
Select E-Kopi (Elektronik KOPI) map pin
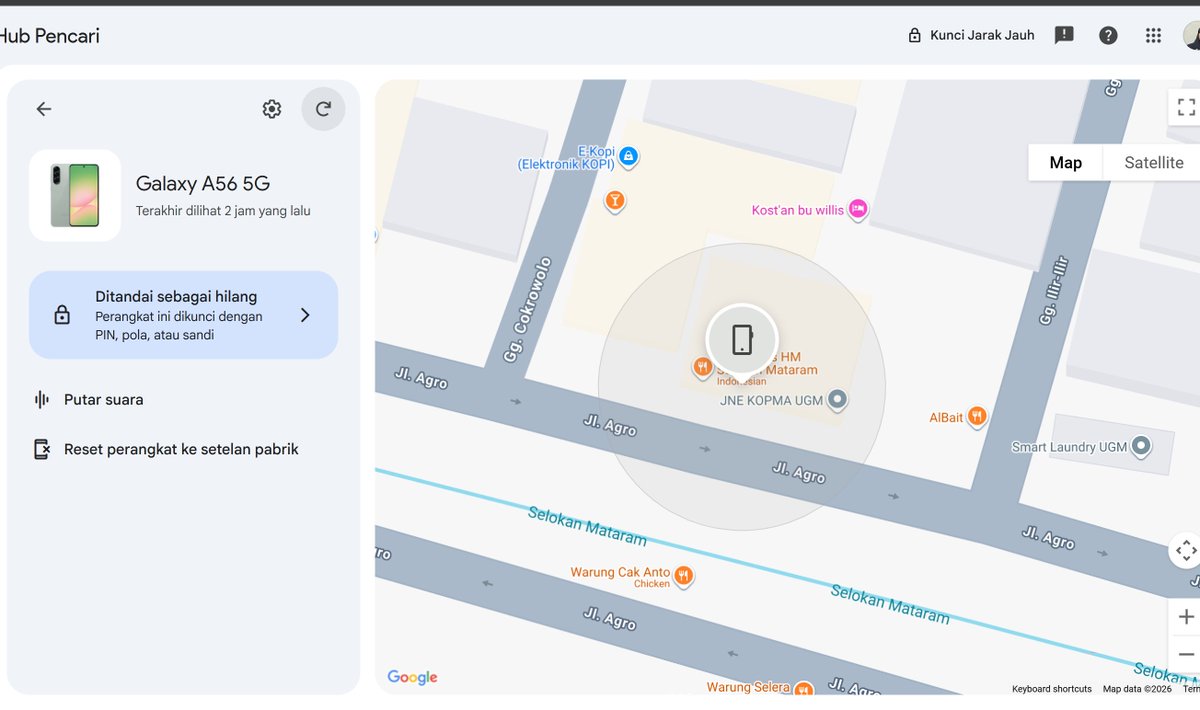point(628,156)
